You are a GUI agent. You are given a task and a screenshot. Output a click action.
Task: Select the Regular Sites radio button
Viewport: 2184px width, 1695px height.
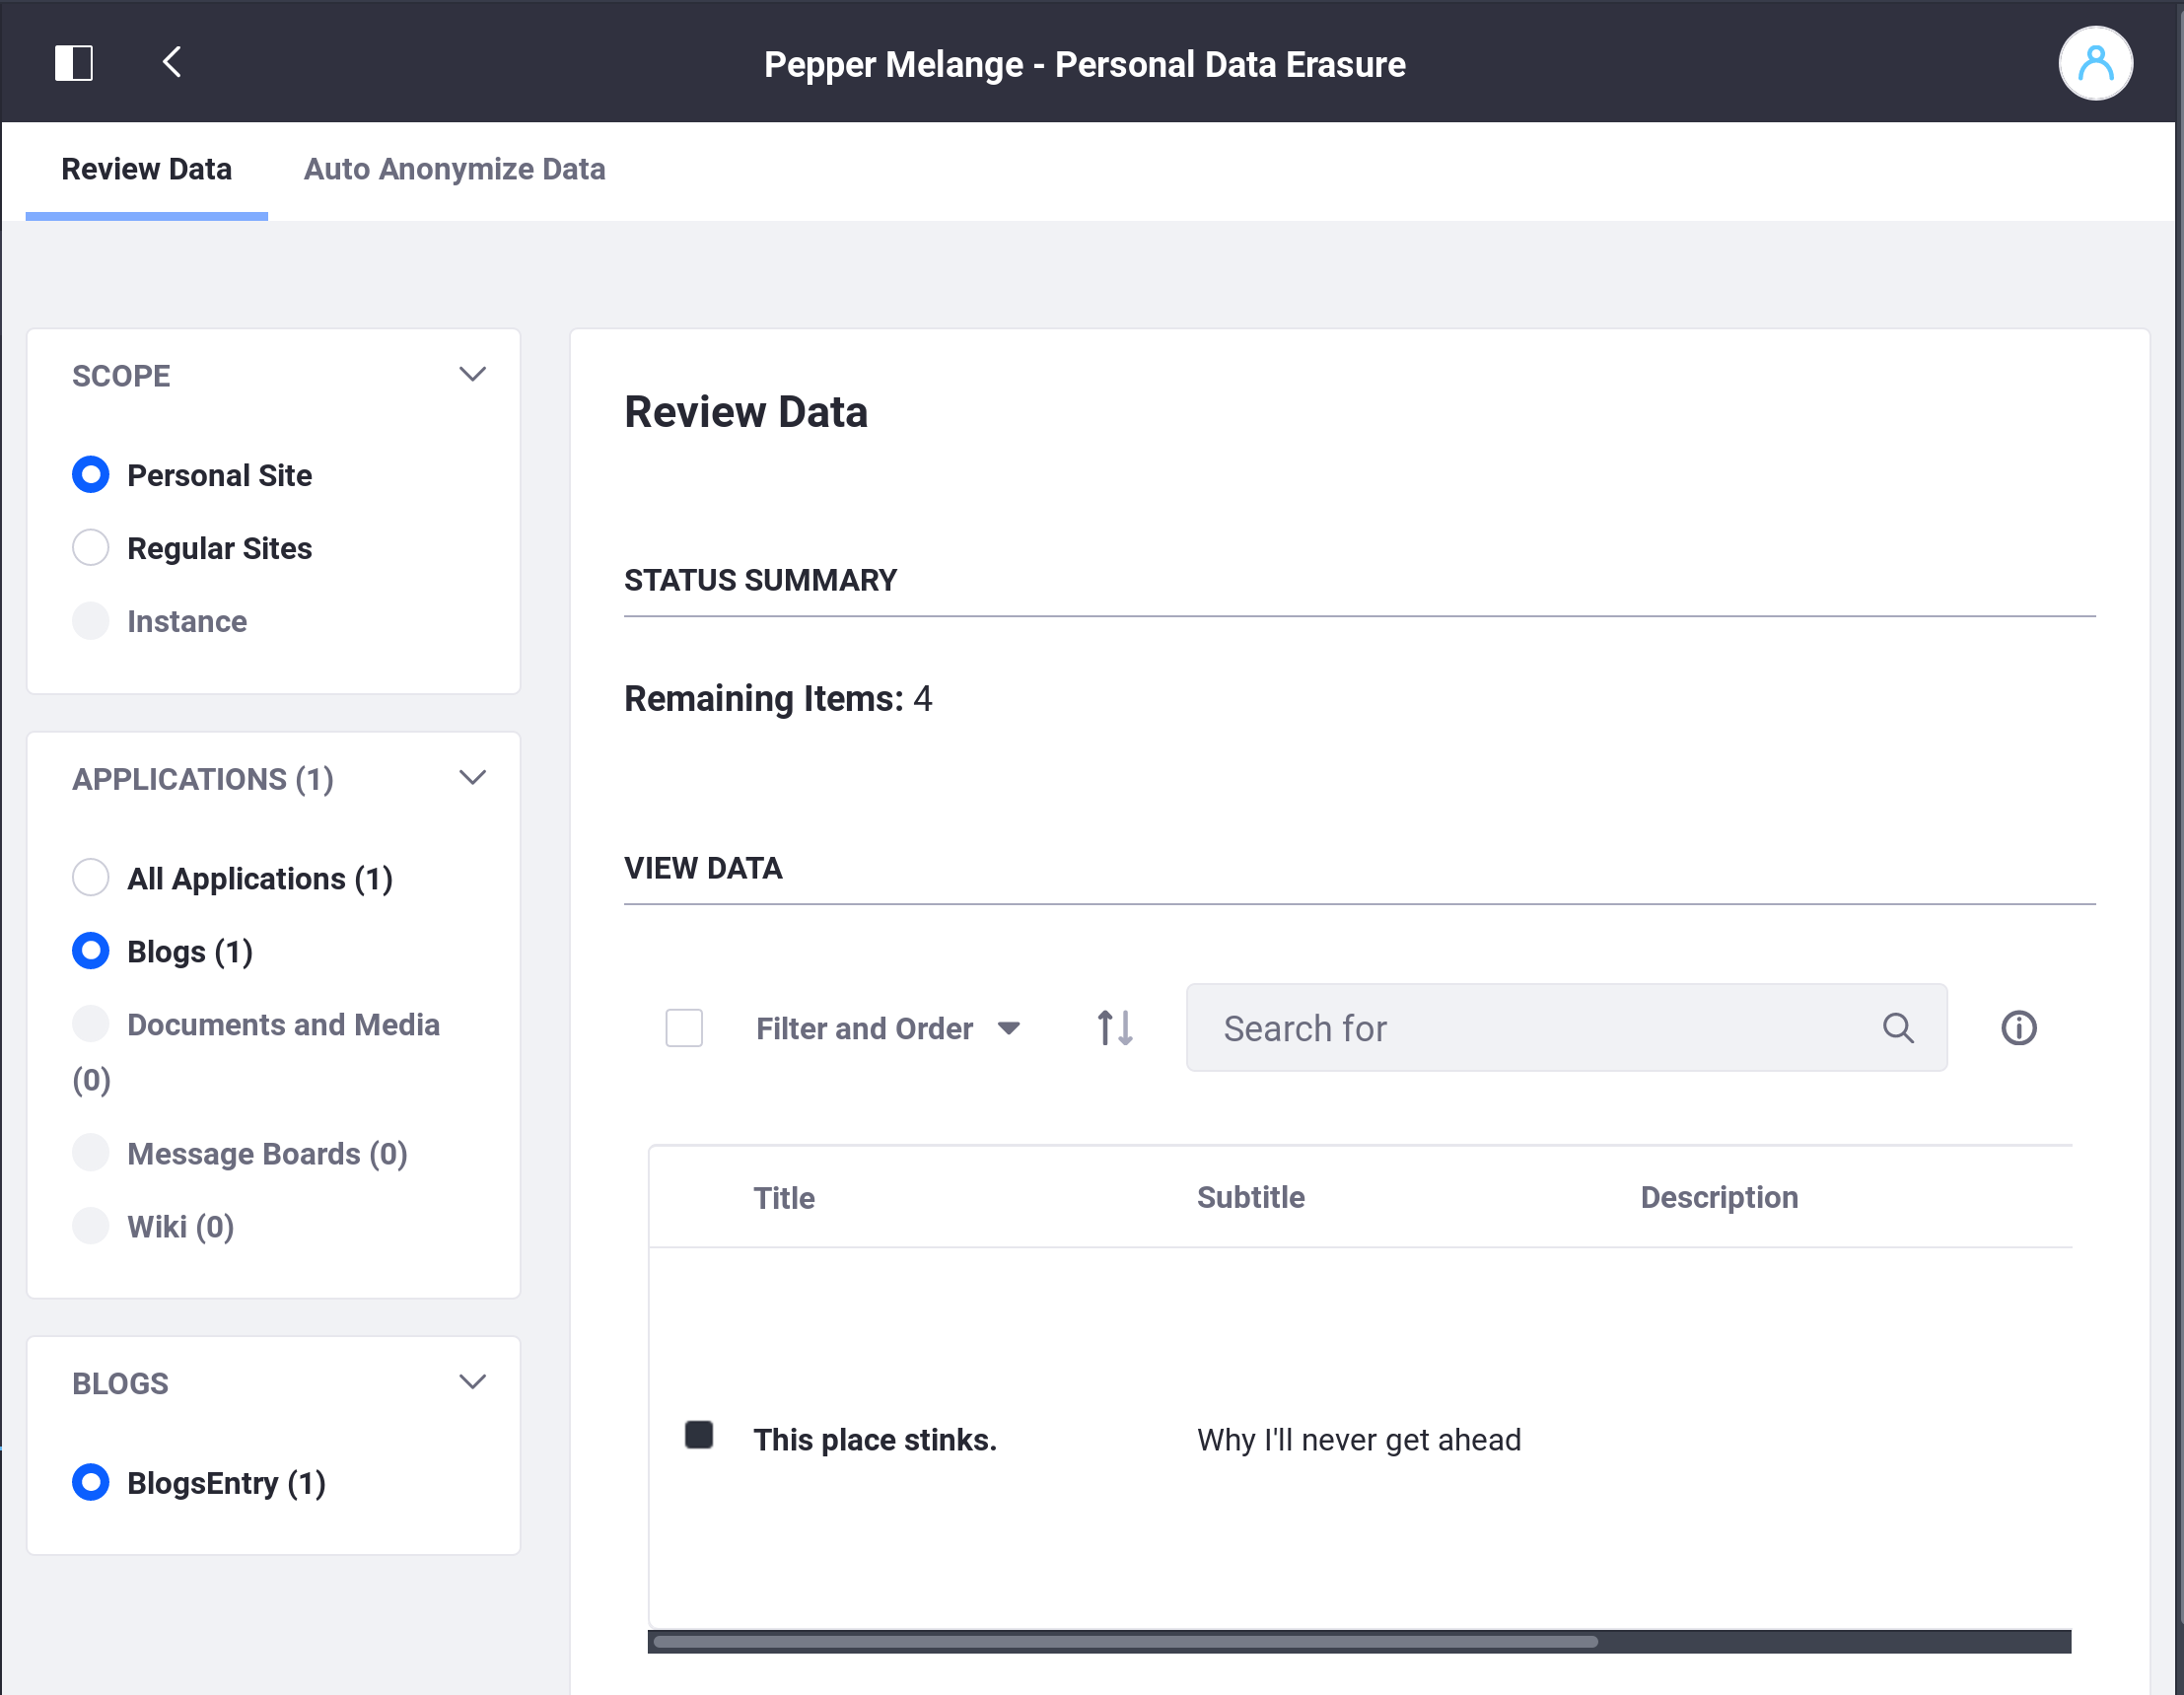click(89, 546)
